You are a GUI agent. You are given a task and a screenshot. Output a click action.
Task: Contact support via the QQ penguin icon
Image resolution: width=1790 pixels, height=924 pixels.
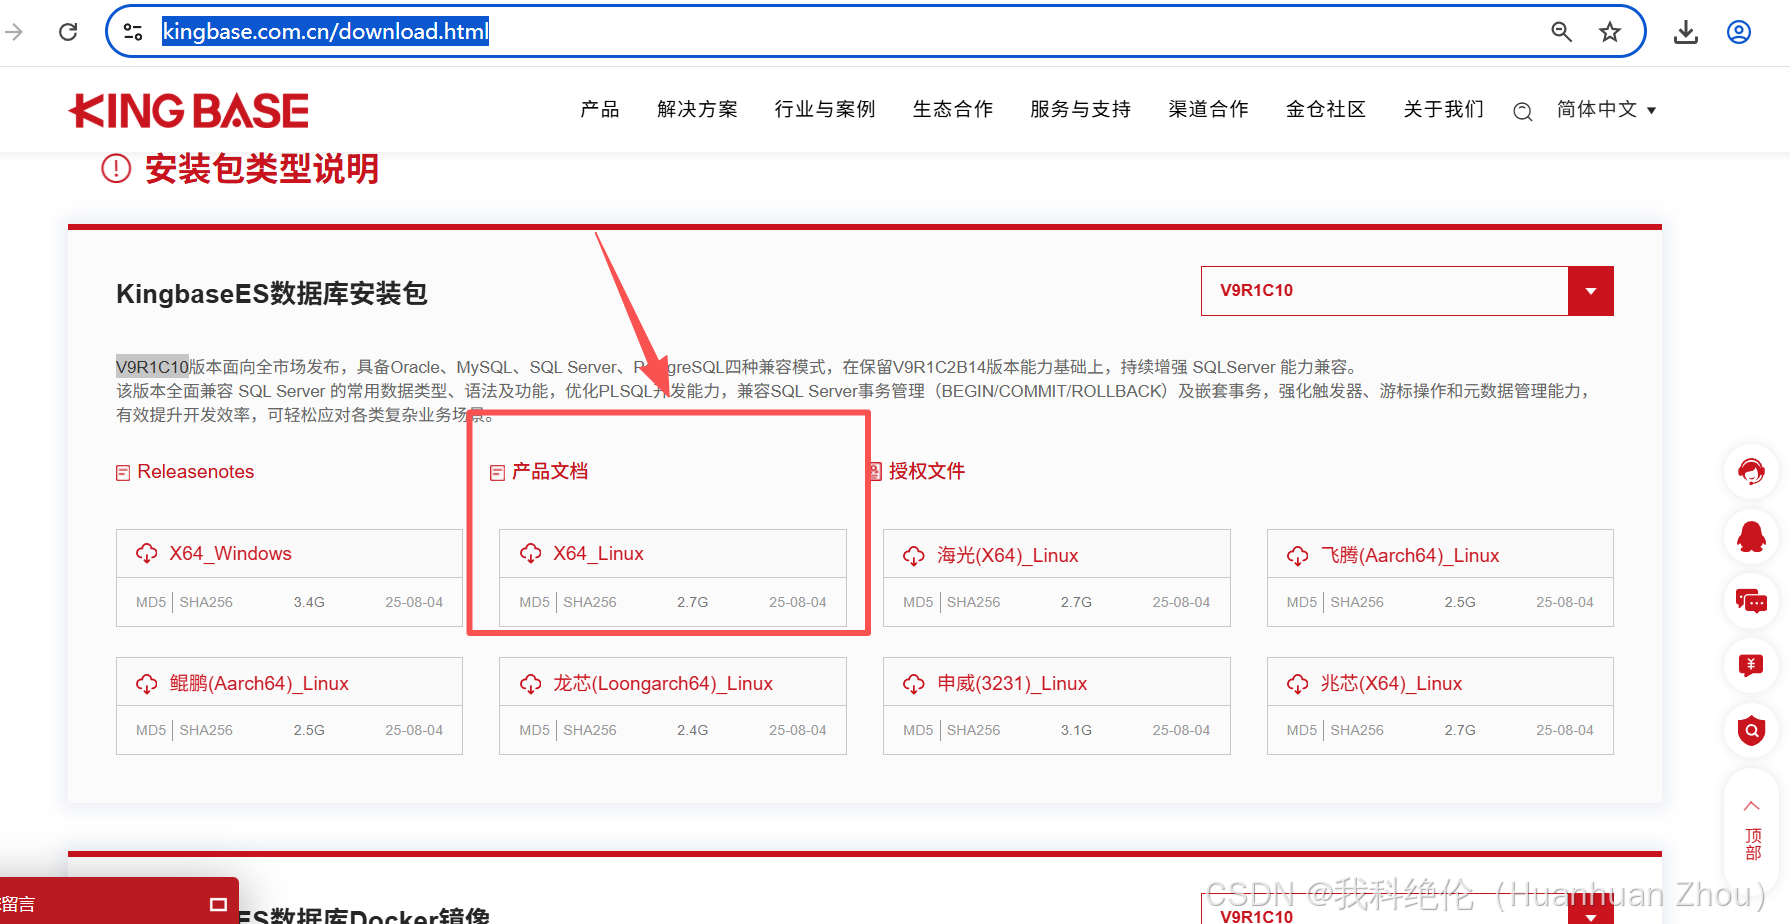coord(1751,536)
